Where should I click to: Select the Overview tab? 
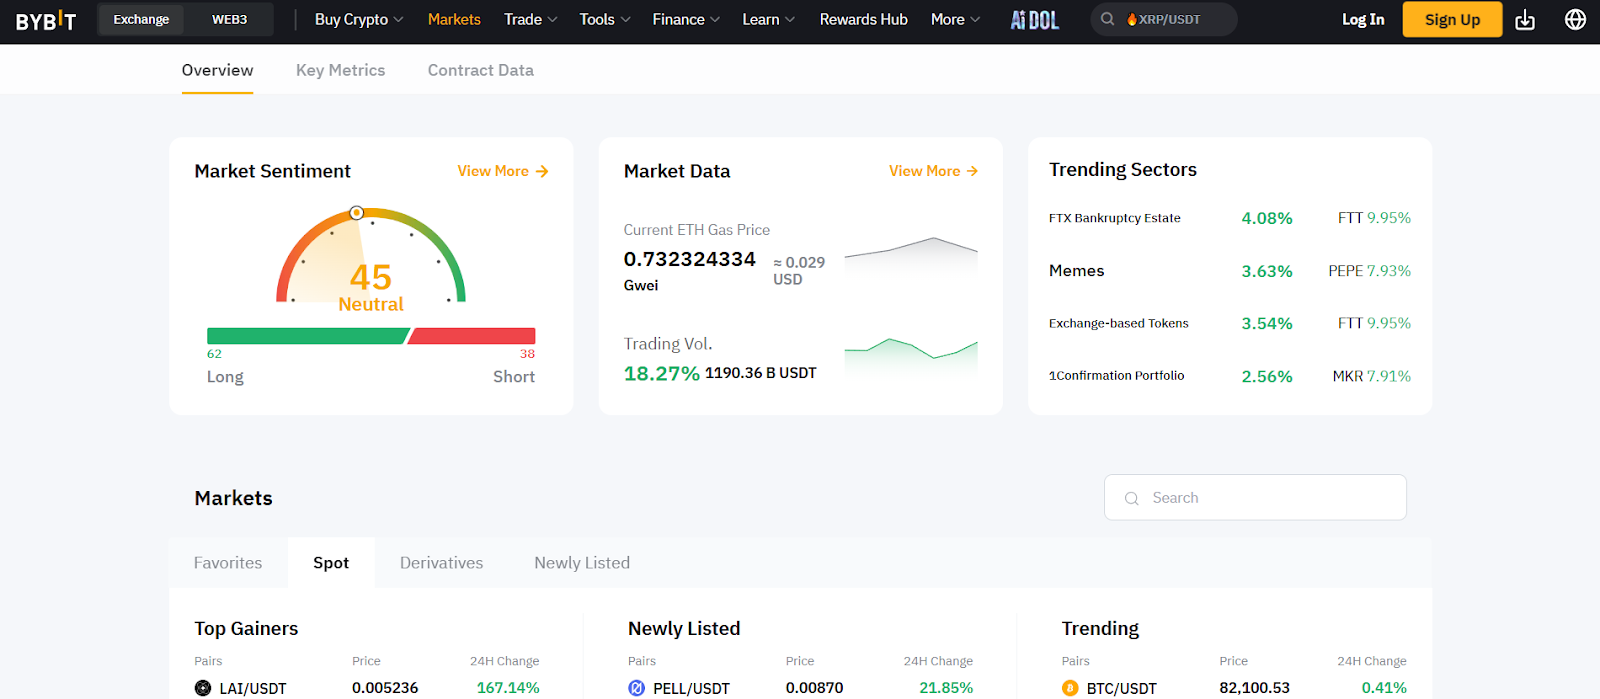pyautogui.click(x=217, y=70)
